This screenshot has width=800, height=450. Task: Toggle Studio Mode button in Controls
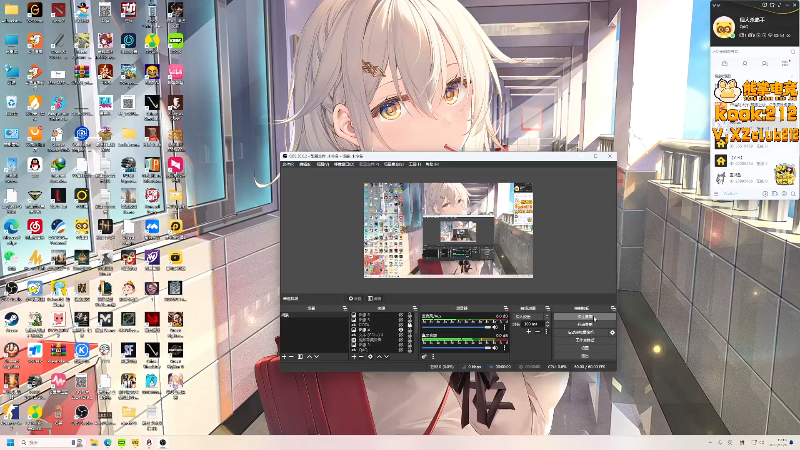585,340
